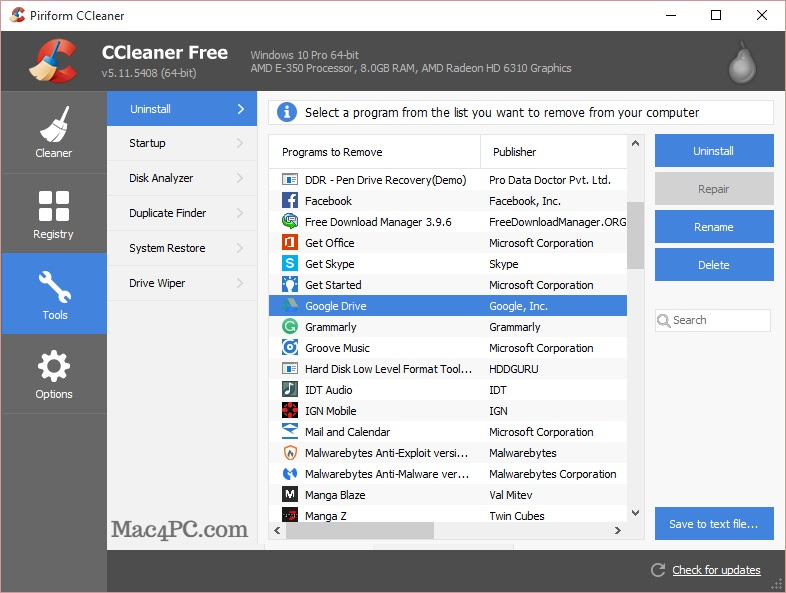Click the IDT Audio icon
This screenshot has height=593, width=786.
pyautogui.click(x=290, y=389)
